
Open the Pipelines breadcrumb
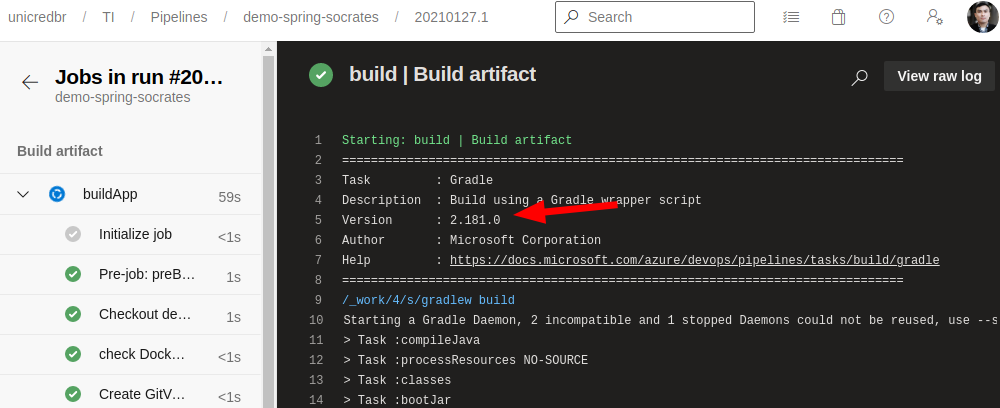pyautogui.click(x=179, y=17)
